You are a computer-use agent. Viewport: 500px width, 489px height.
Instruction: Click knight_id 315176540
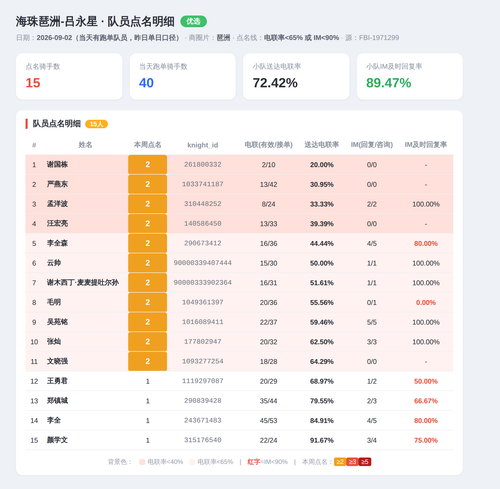(x=203, y=440)
